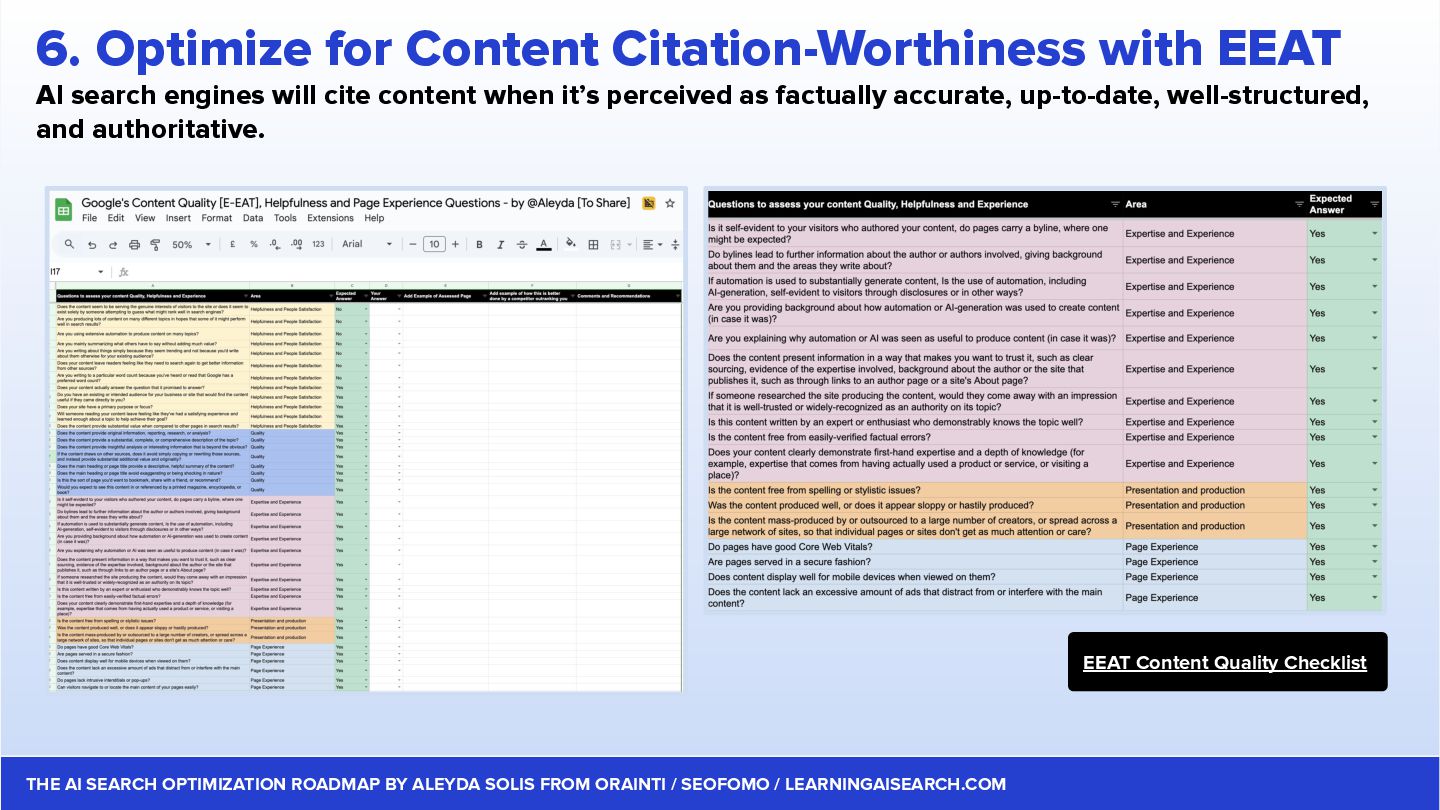Open the fill color paint bucket

pyautogui.click(x=571, y=244)
